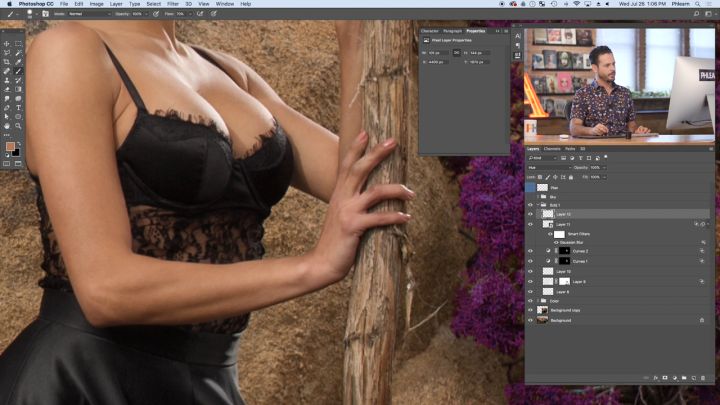Switch to the Paths tab

(x=570, y=149)
